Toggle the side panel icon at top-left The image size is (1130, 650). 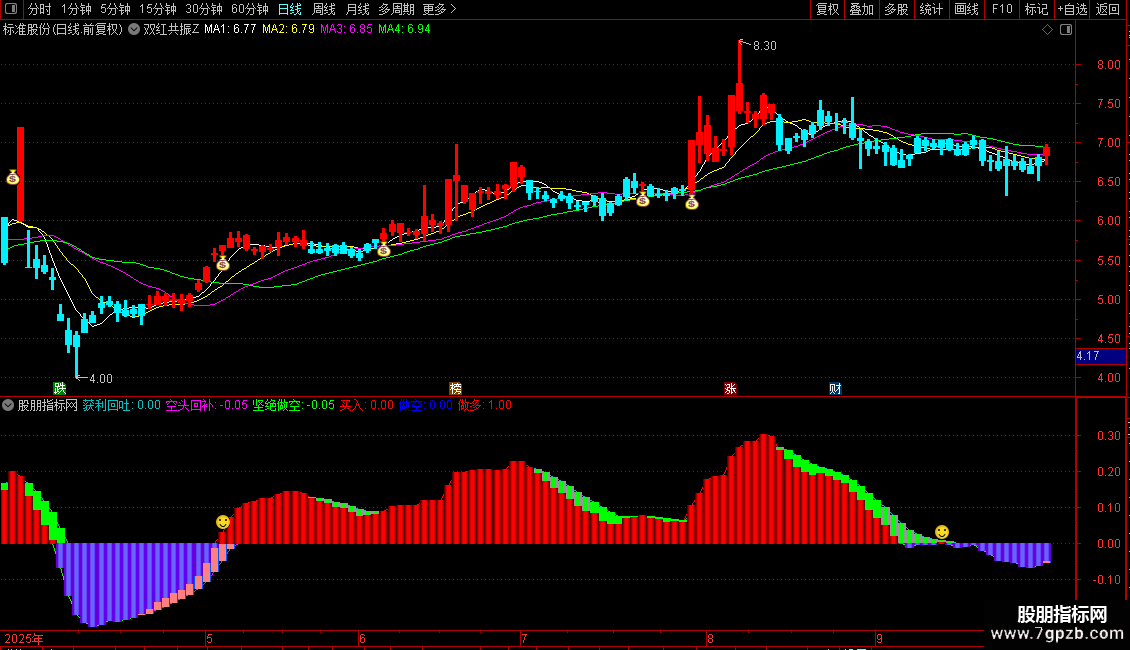point(11,9)
